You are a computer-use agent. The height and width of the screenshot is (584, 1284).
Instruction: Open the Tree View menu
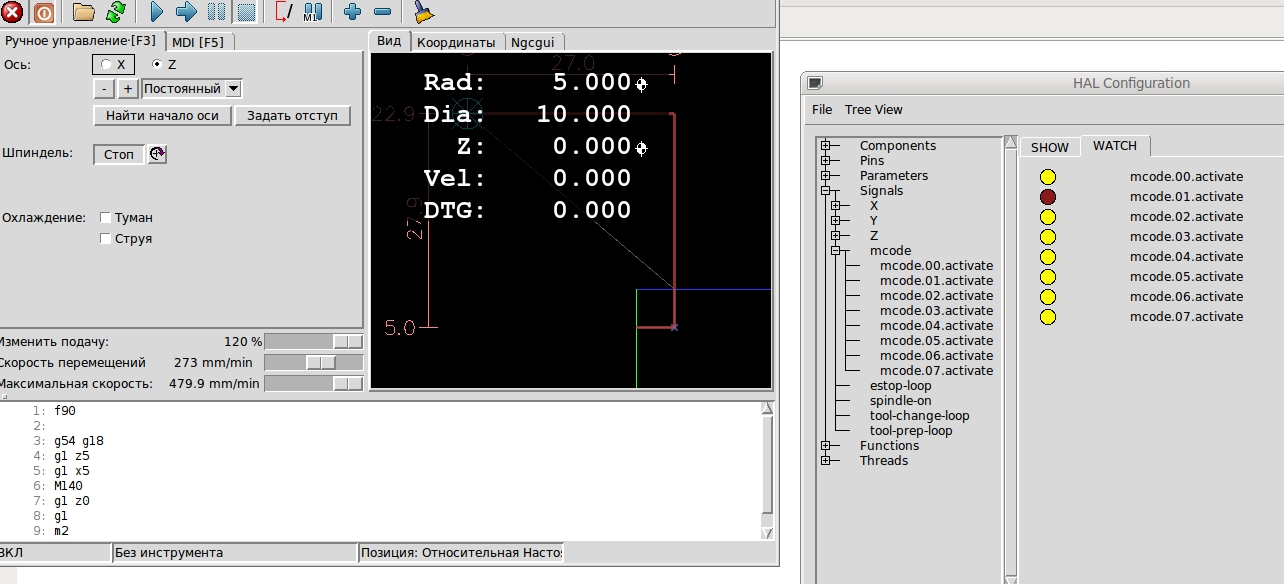874,110
